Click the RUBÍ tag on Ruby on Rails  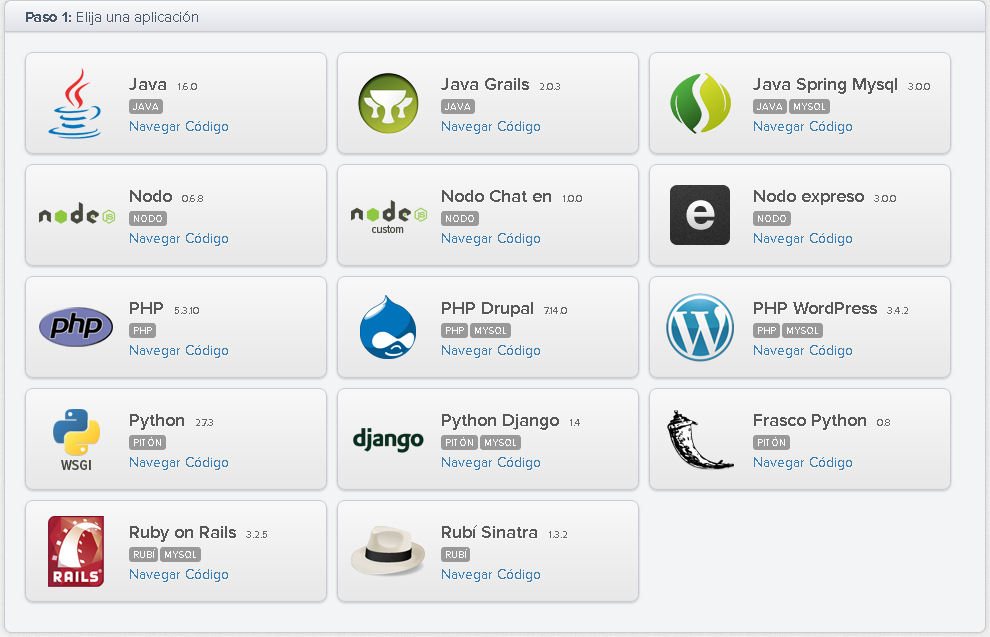[x=143, y=554]
